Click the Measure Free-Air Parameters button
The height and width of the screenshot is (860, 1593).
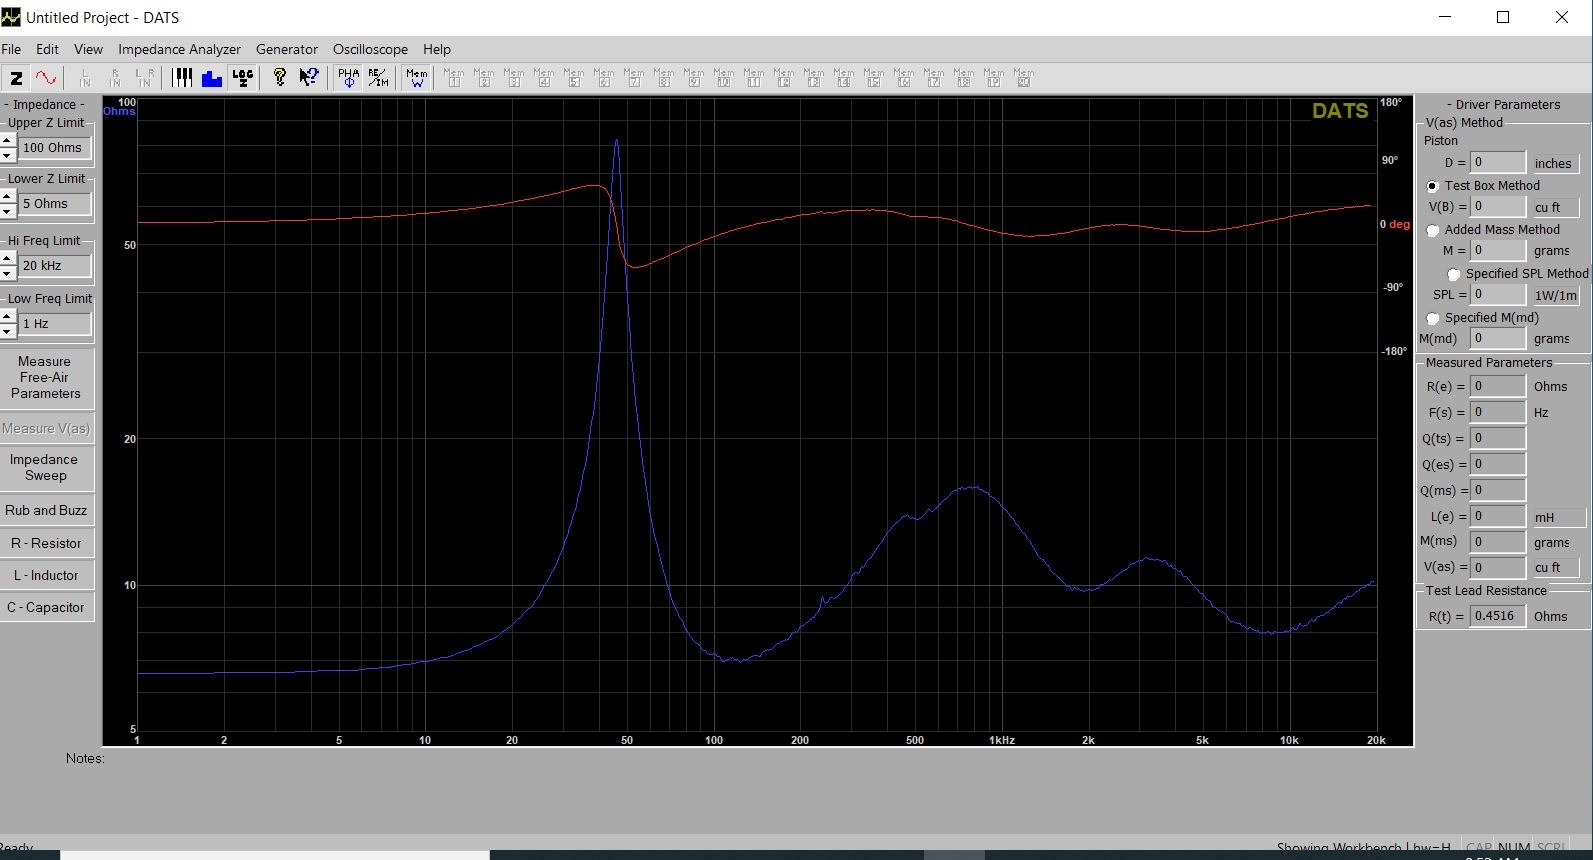46,378
